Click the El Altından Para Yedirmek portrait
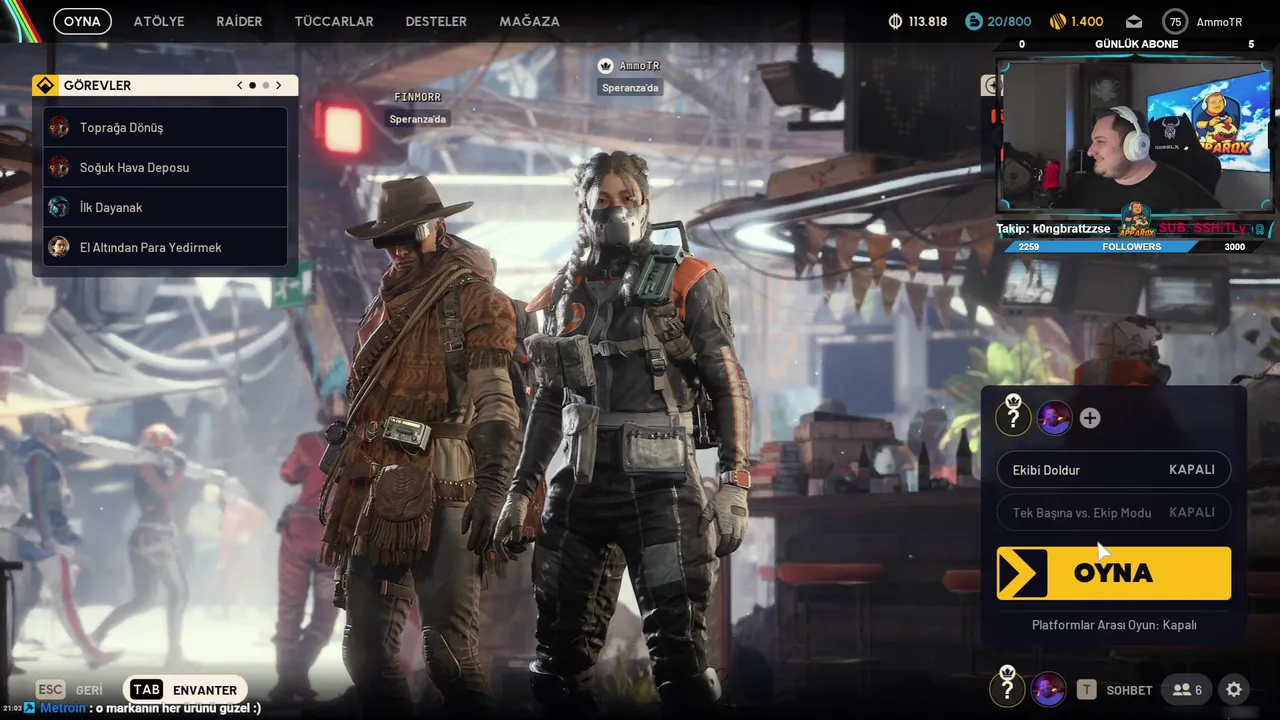The image size is (1280, 720). coord(59,247)
